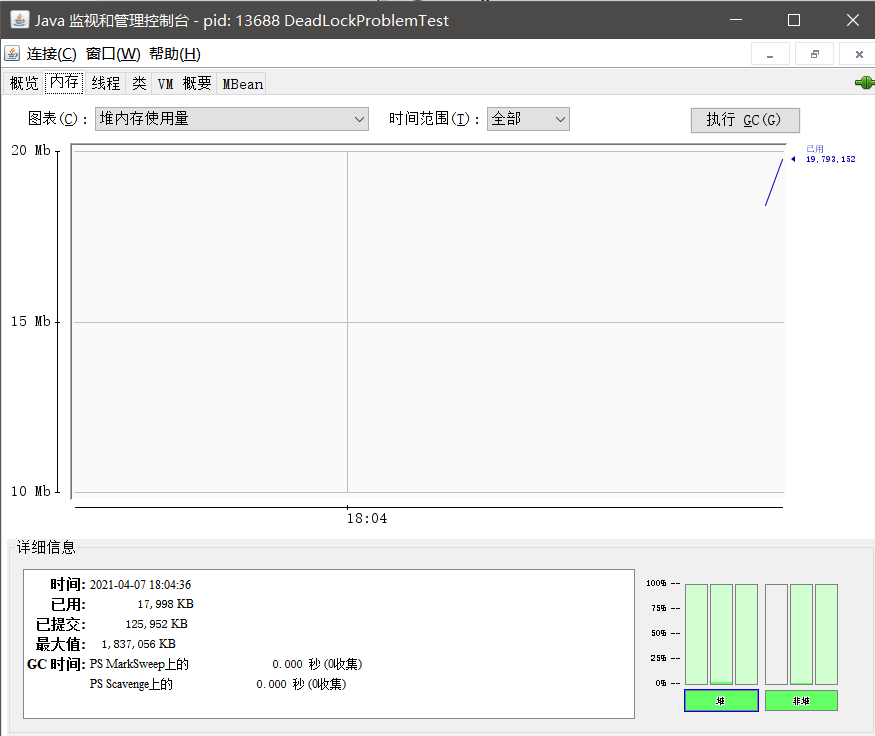
Task: Click the PS MarkSweep上的 GC time entry
Action: point(226,664)
